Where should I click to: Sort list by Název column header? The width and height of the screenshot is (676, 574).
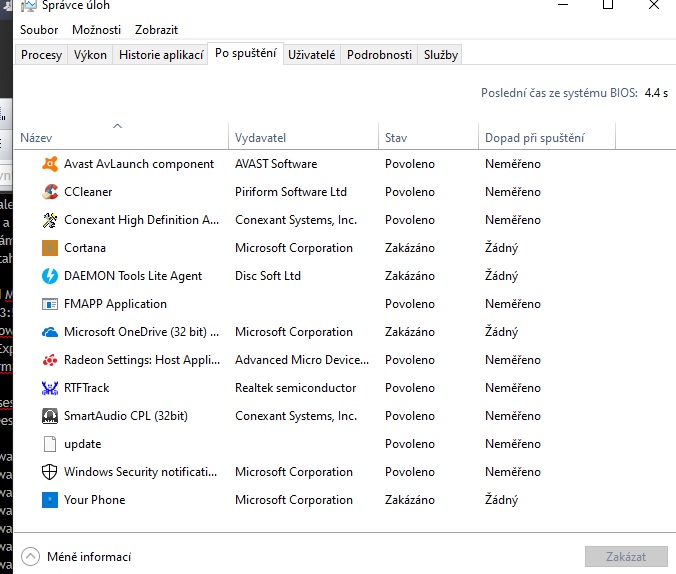36,138
